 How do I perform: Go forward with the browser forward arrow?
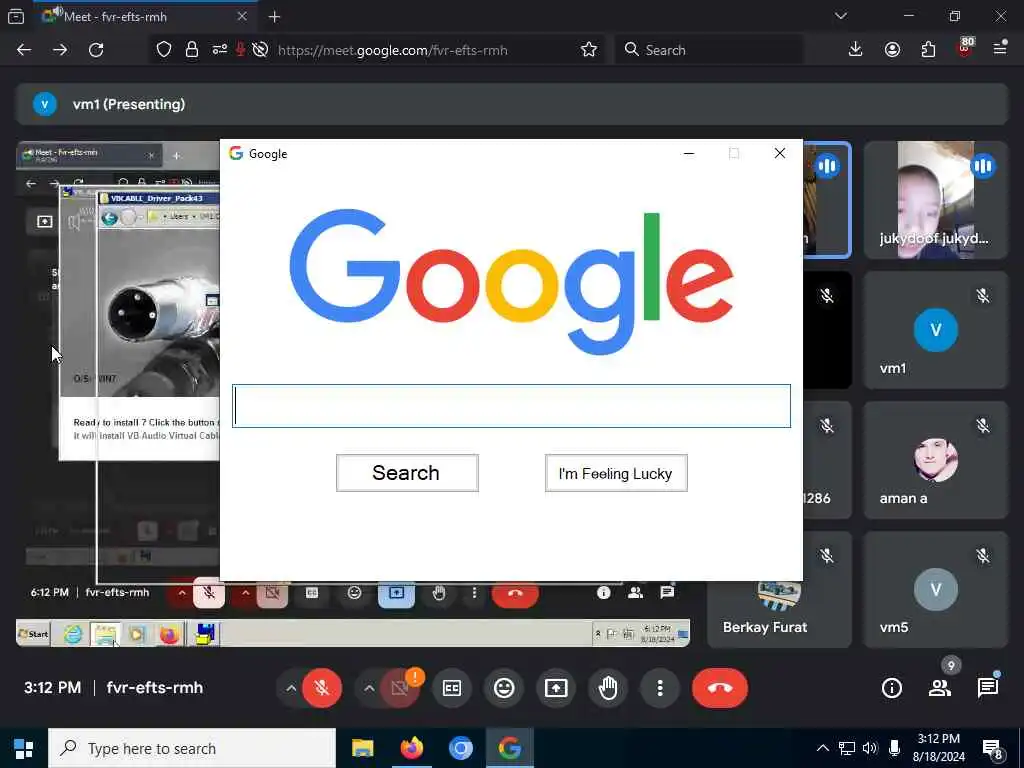click(60, 50)
